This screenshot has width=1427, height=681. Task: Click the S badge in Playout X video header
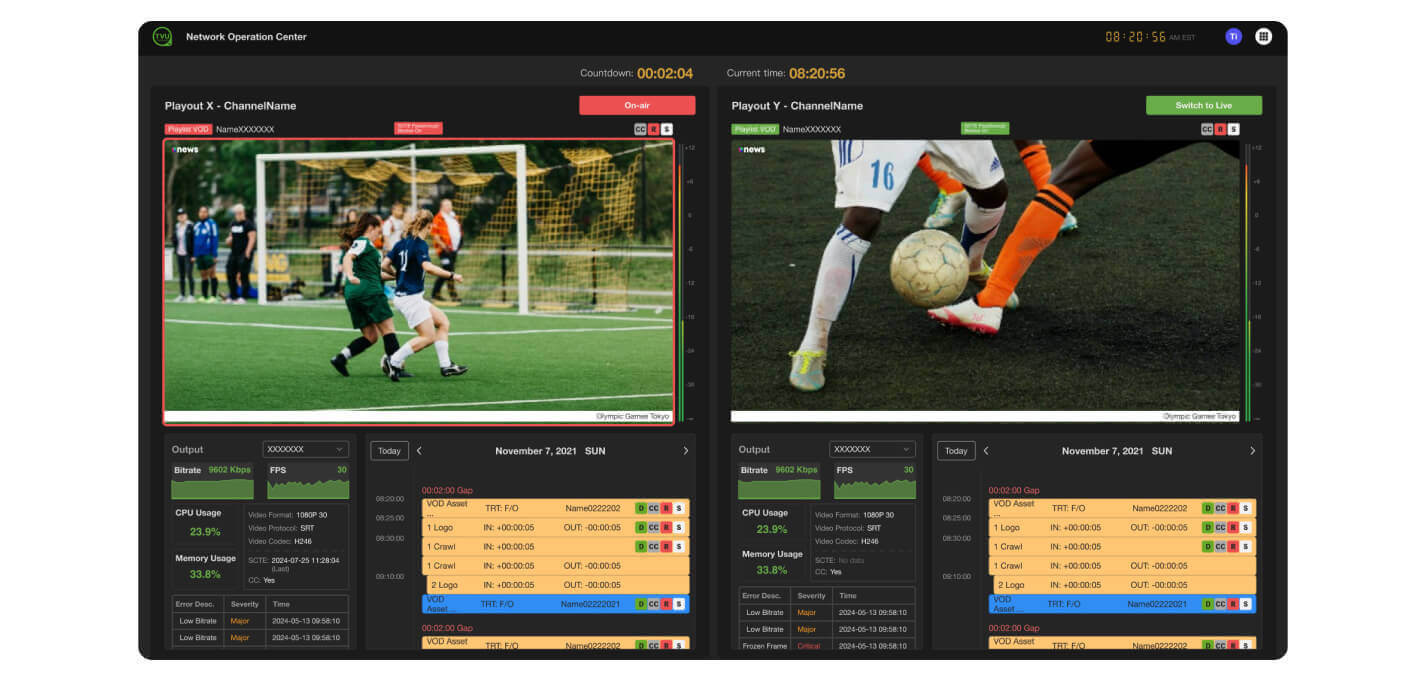[666, 130]
